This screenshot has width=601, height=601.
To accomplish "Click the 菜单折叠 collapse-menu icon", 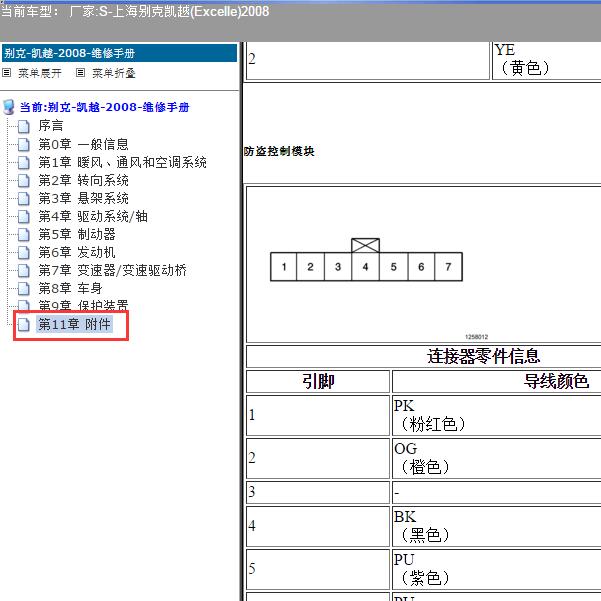I will (x=80, y=72).
